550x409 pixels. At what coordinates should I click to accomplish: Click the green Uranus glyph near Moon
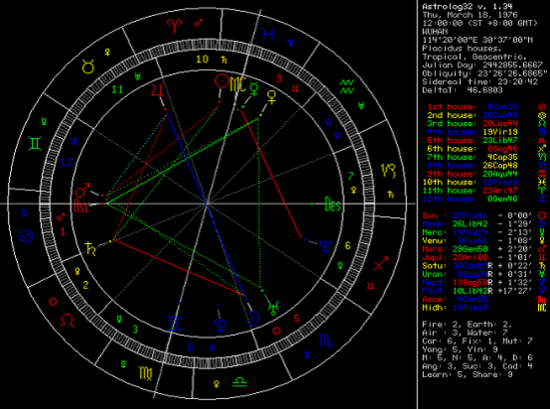tap(273, 309)
